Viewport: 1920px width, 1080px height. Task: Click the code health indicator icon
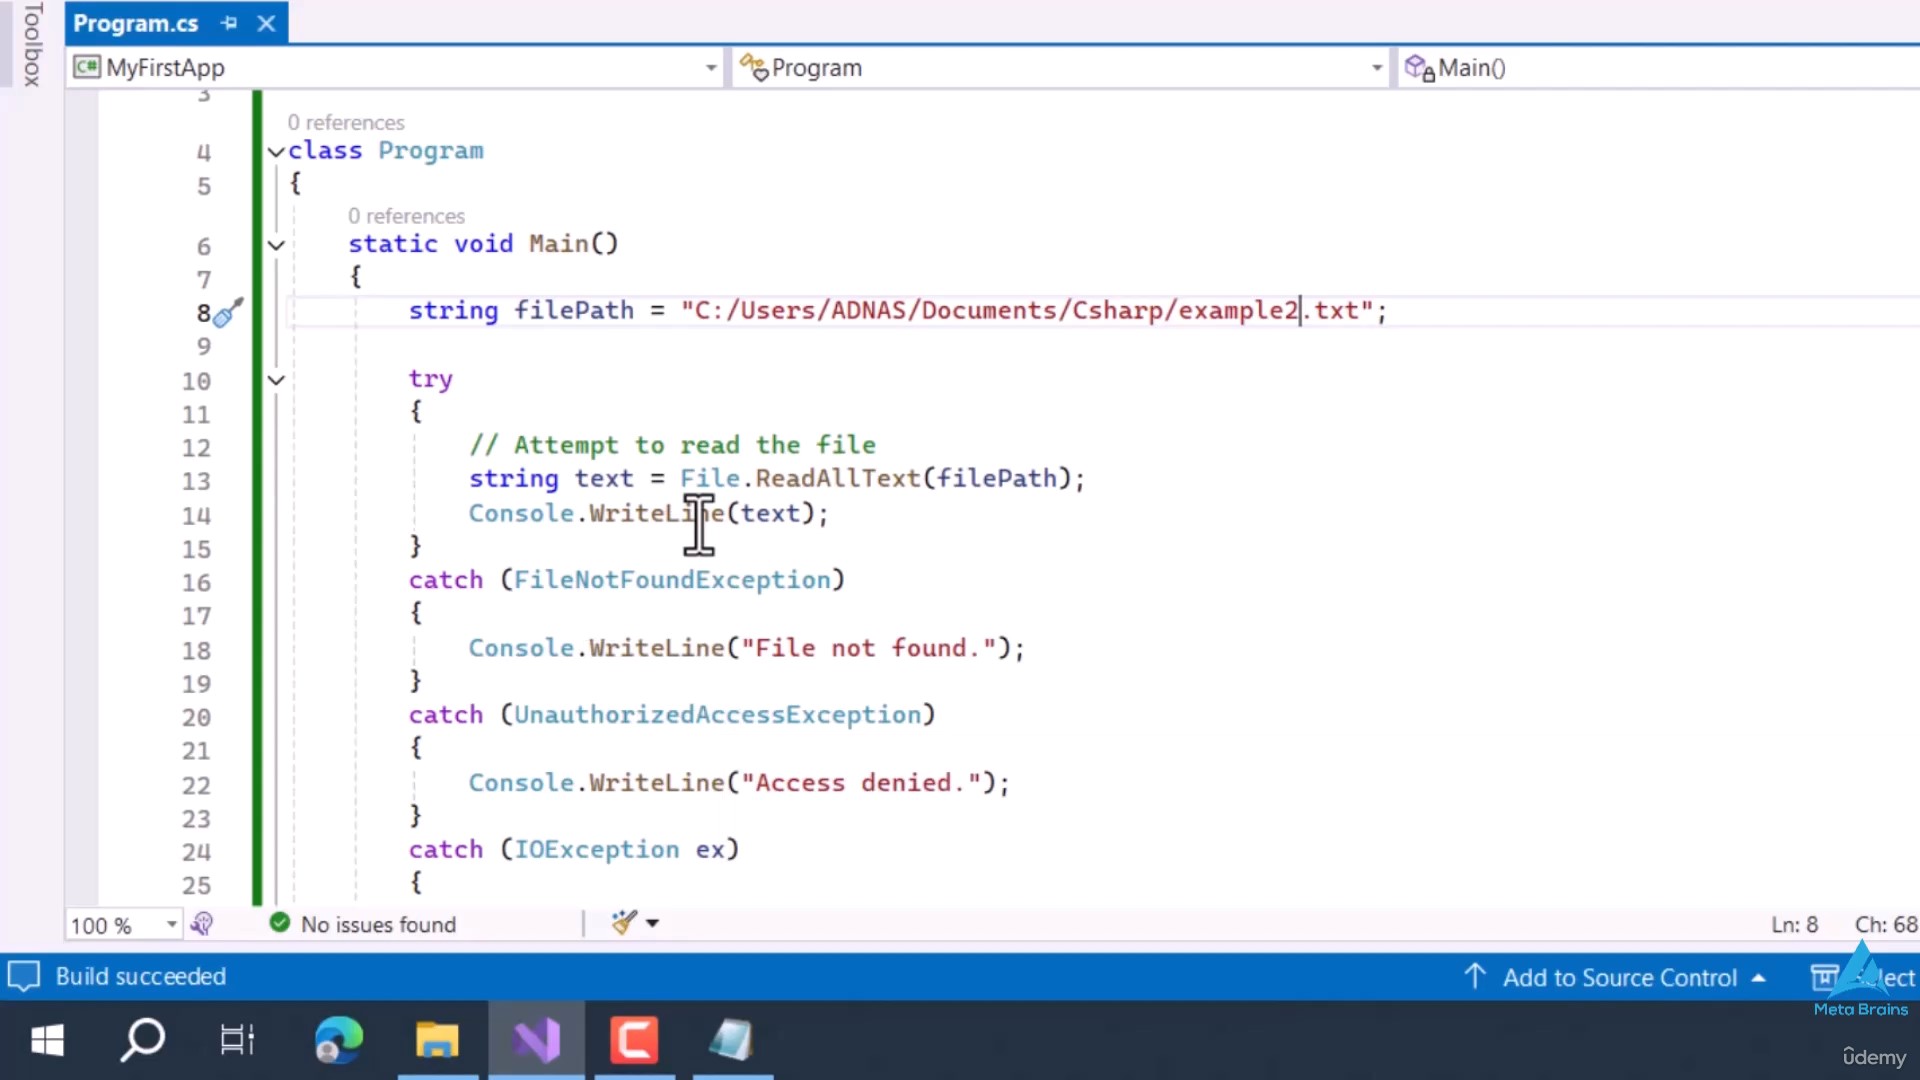(201, 924)
